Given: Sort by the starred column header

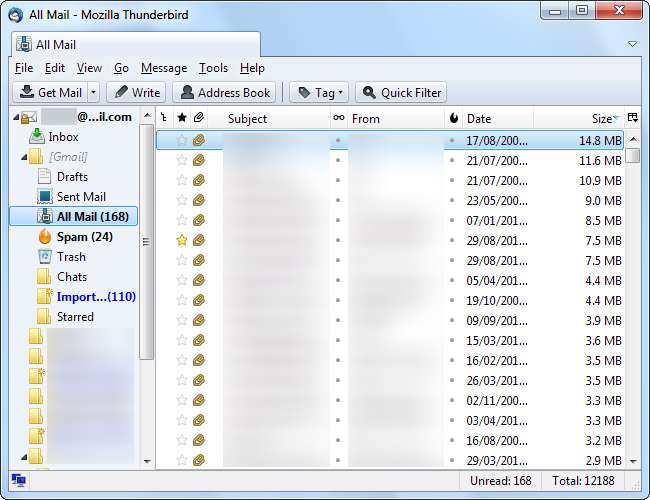Looking at the screenshot, I should tap(182, 118).
